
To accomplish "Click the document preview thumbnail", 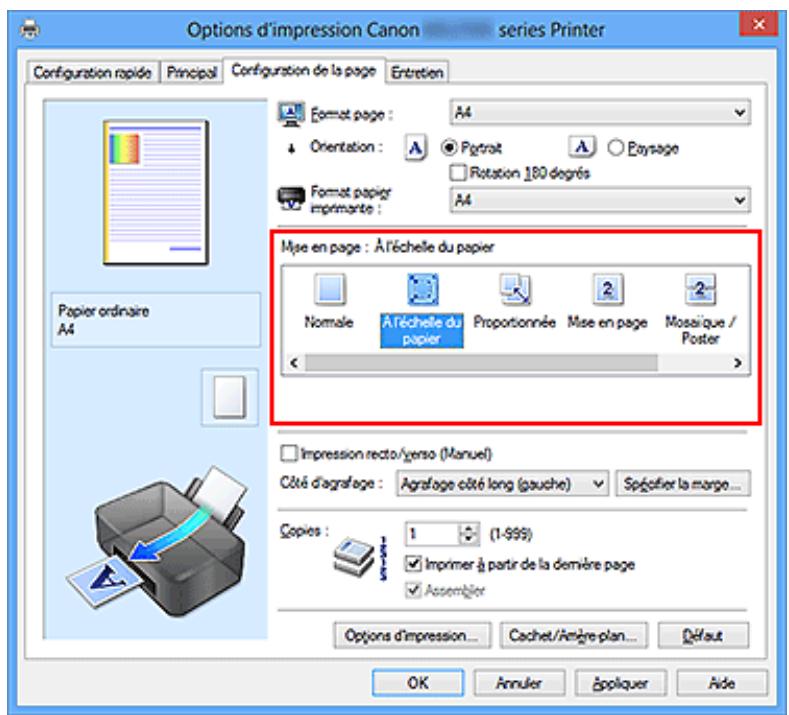I will click(156, 192).
